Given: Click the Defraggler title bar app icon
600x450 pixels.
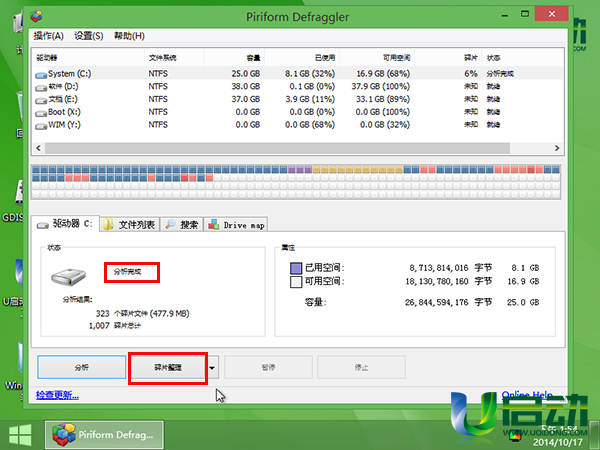Looking at the screenshot, I should click(36, 16).
